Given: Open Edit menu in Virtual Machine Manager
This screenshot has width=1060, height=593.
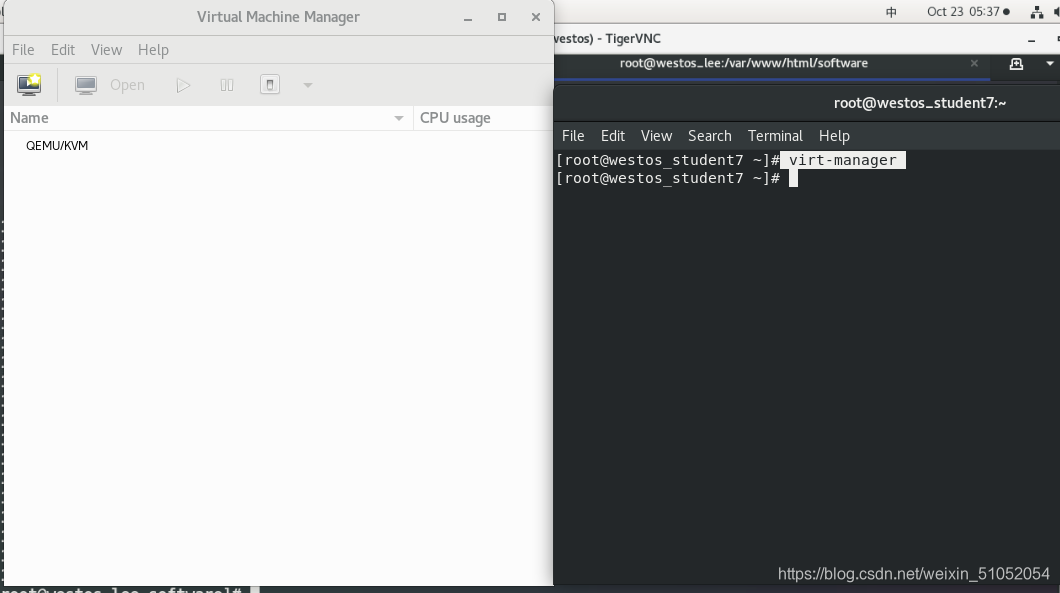Looking at the screenshot, I should (63, 50).
